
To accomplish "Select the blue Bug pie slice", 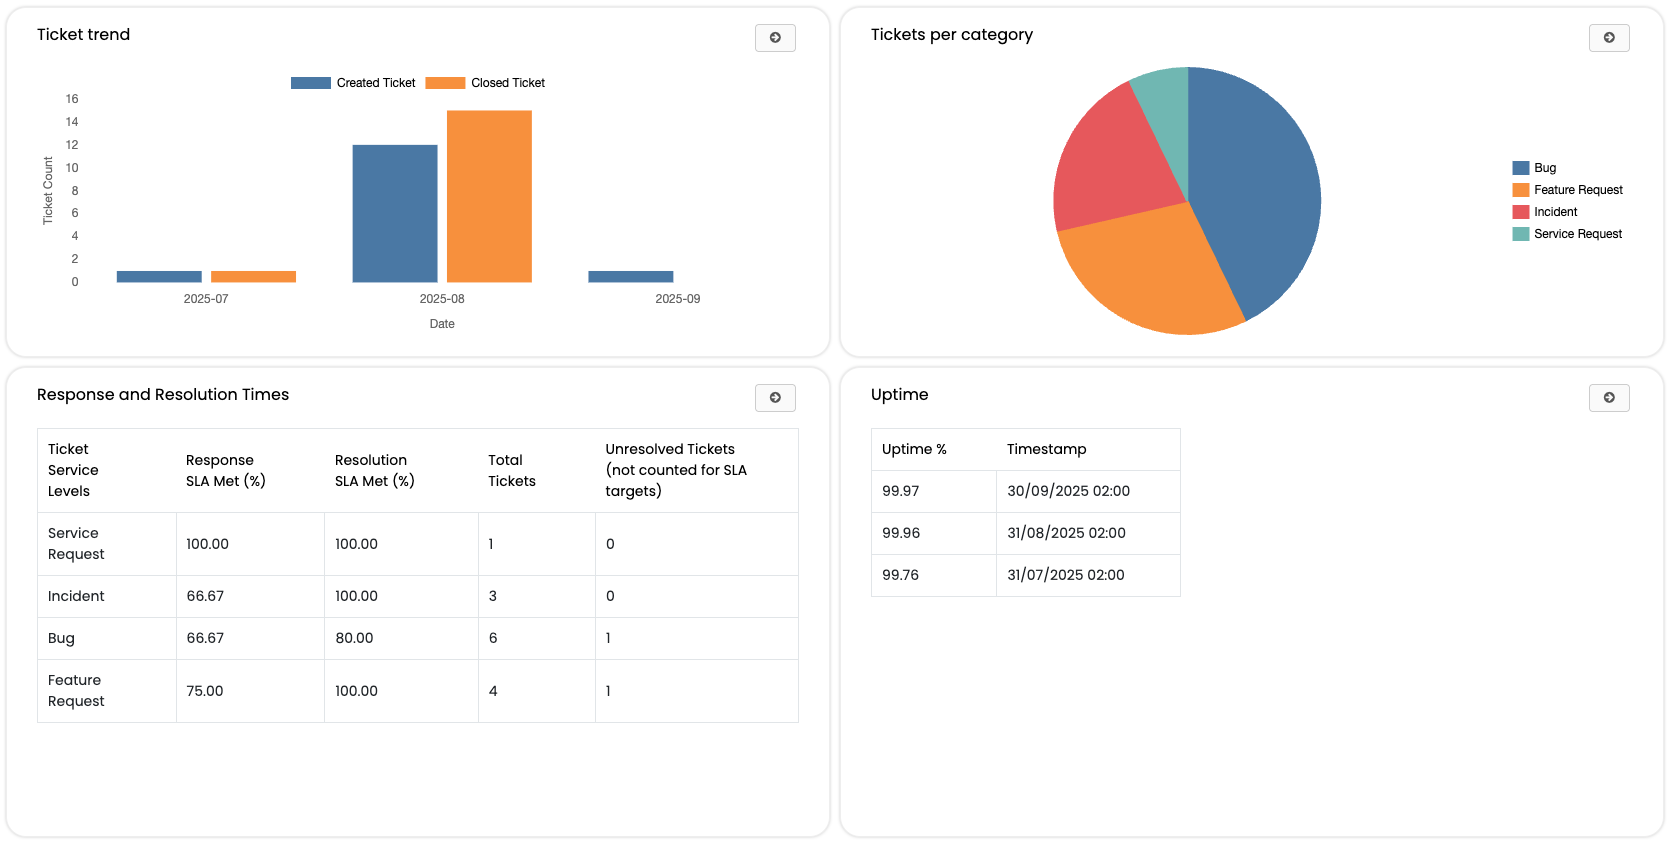I will pos(1260,190).
